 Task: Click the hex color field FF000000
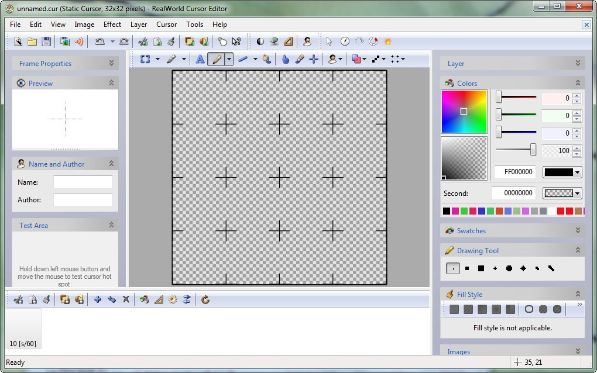point(515,172)
